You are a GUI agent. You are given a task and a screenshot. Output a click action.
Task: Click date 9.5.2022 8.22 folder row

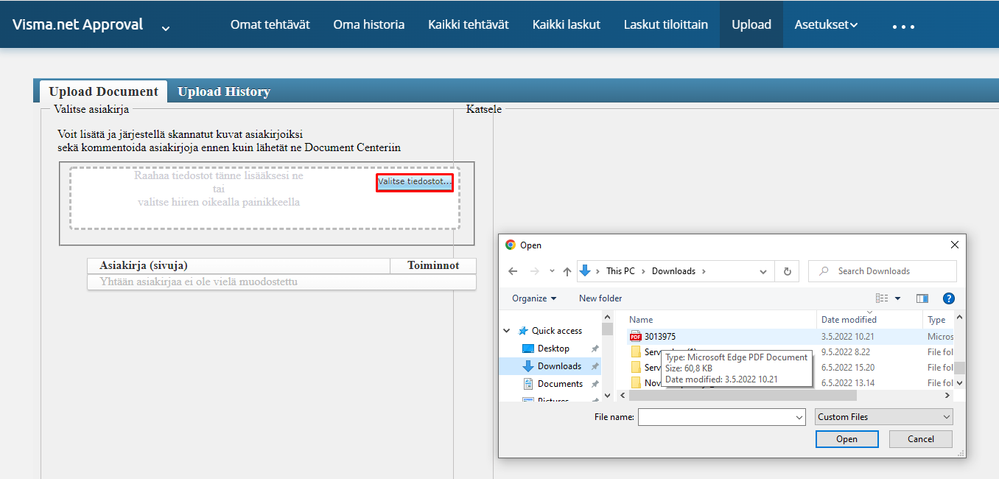(x=845, y=351)
